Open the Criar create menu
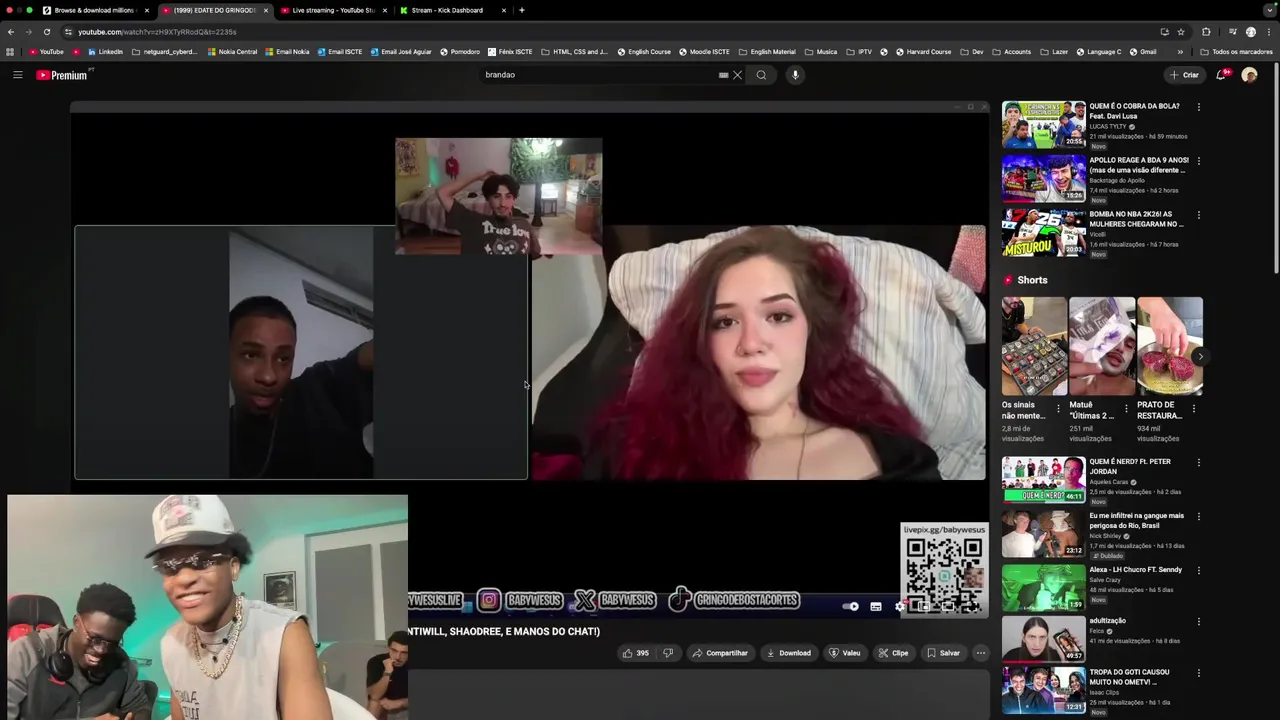Viewport: 1280px width, 720px height. click(x=1184, y=75)
